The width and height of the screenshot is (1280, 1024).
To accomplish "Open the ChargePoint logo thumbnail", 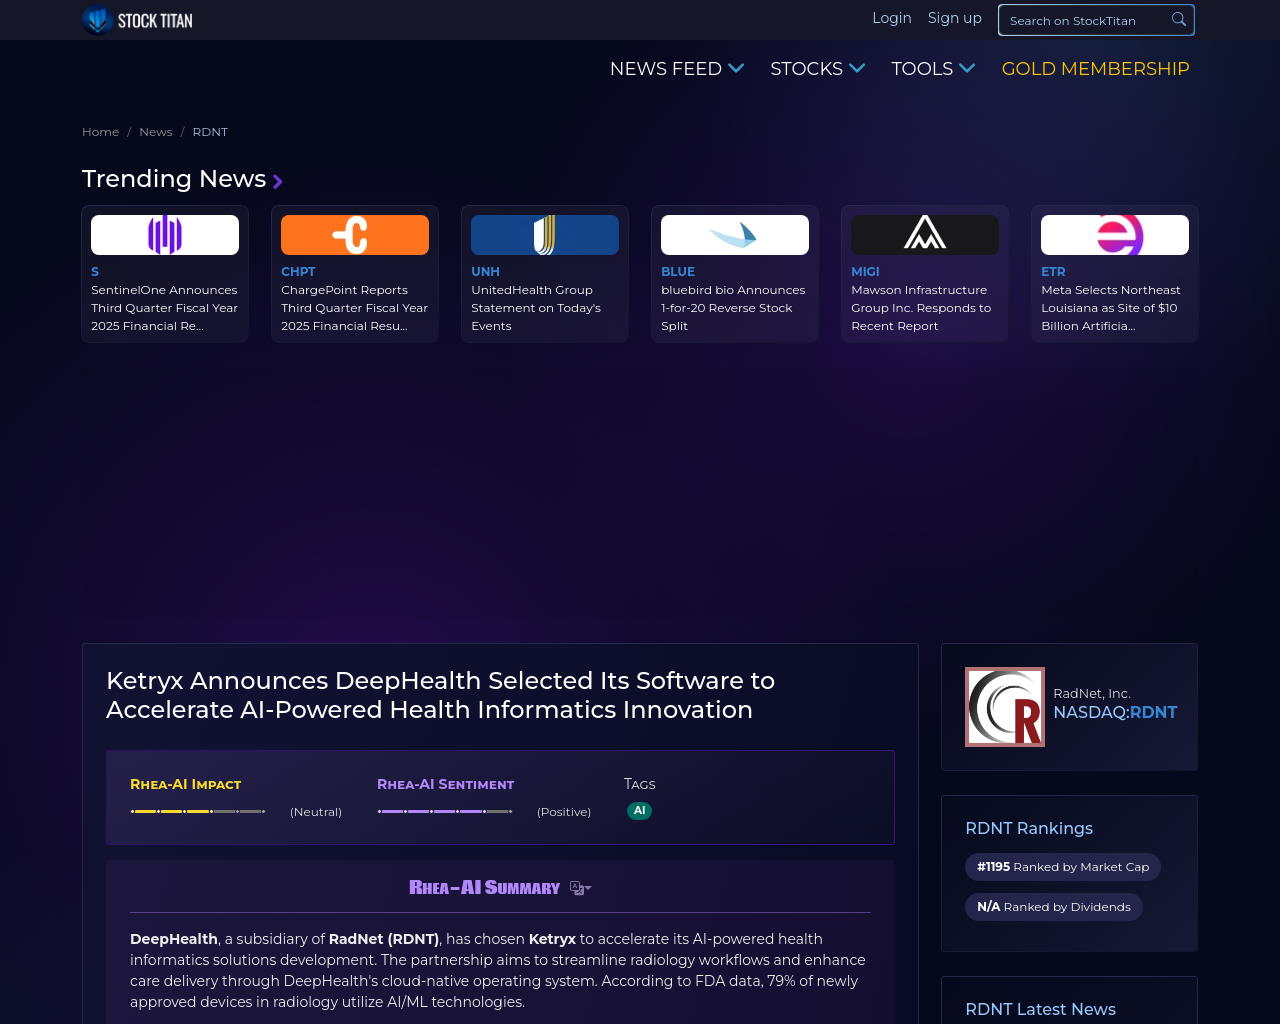I will (x=355, y=235).
